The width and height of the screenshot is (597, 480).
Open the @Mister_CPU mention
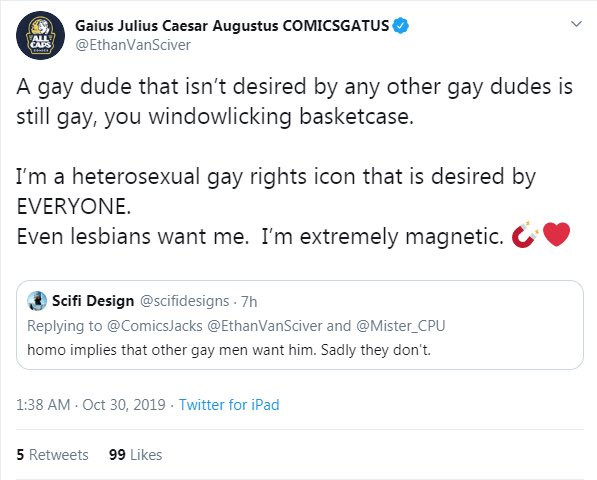(401, 326)
